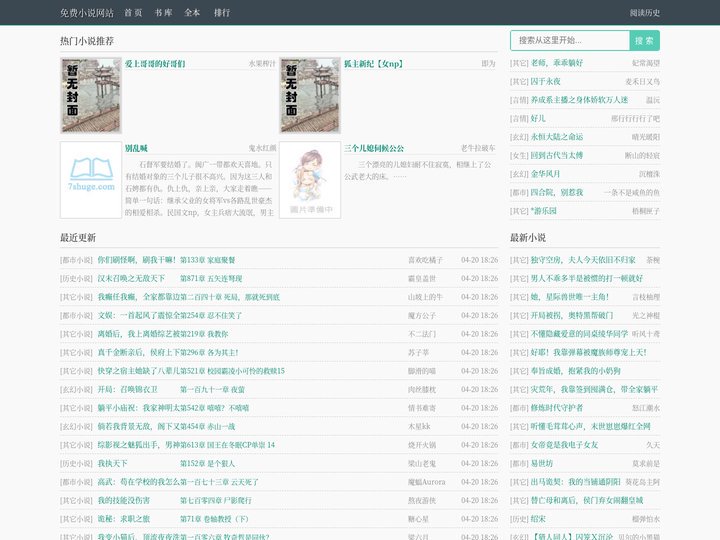Open latest novel 开局被拐，奥特黑帮破门
Viewport: 720px width, 540px height.
click(572, 315)
